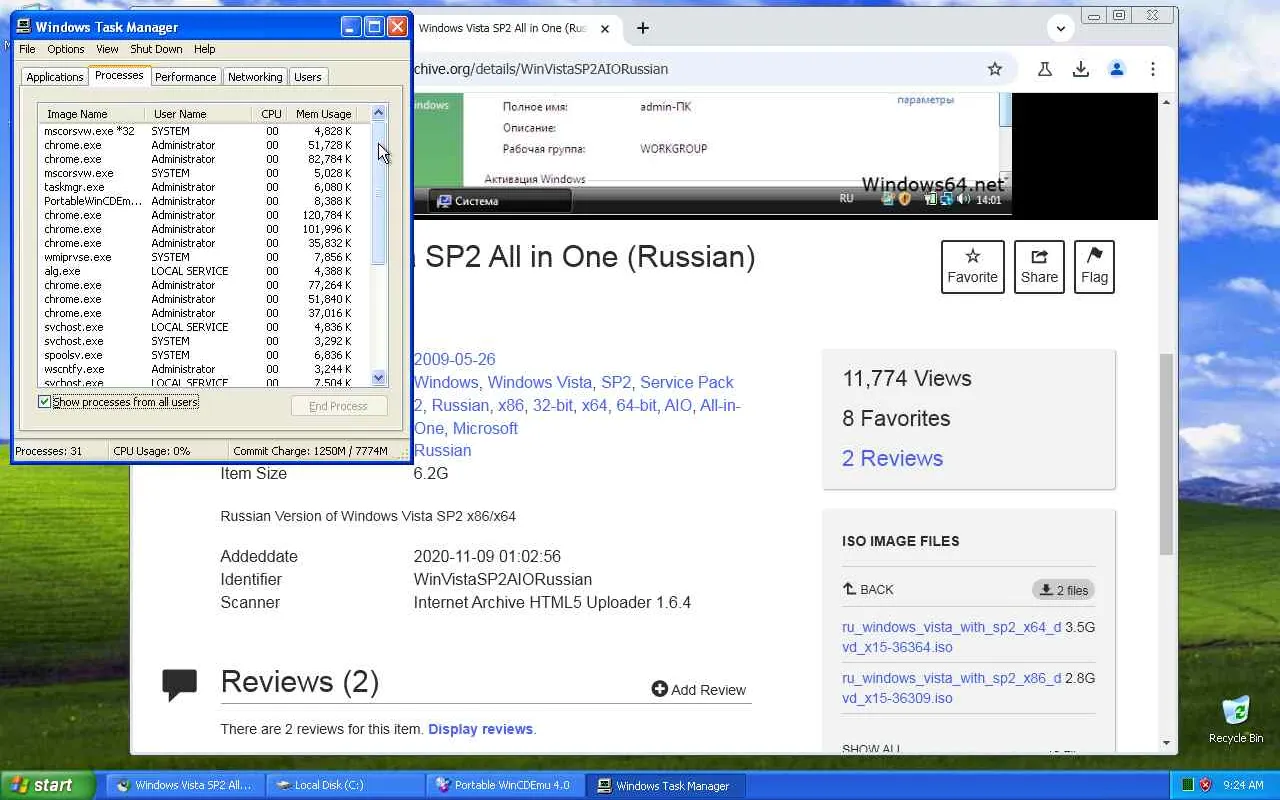The height and width of the screenshot is (800, 1280).
Task: Switch to the Applications tab
Action: click(x=55, y=77)
